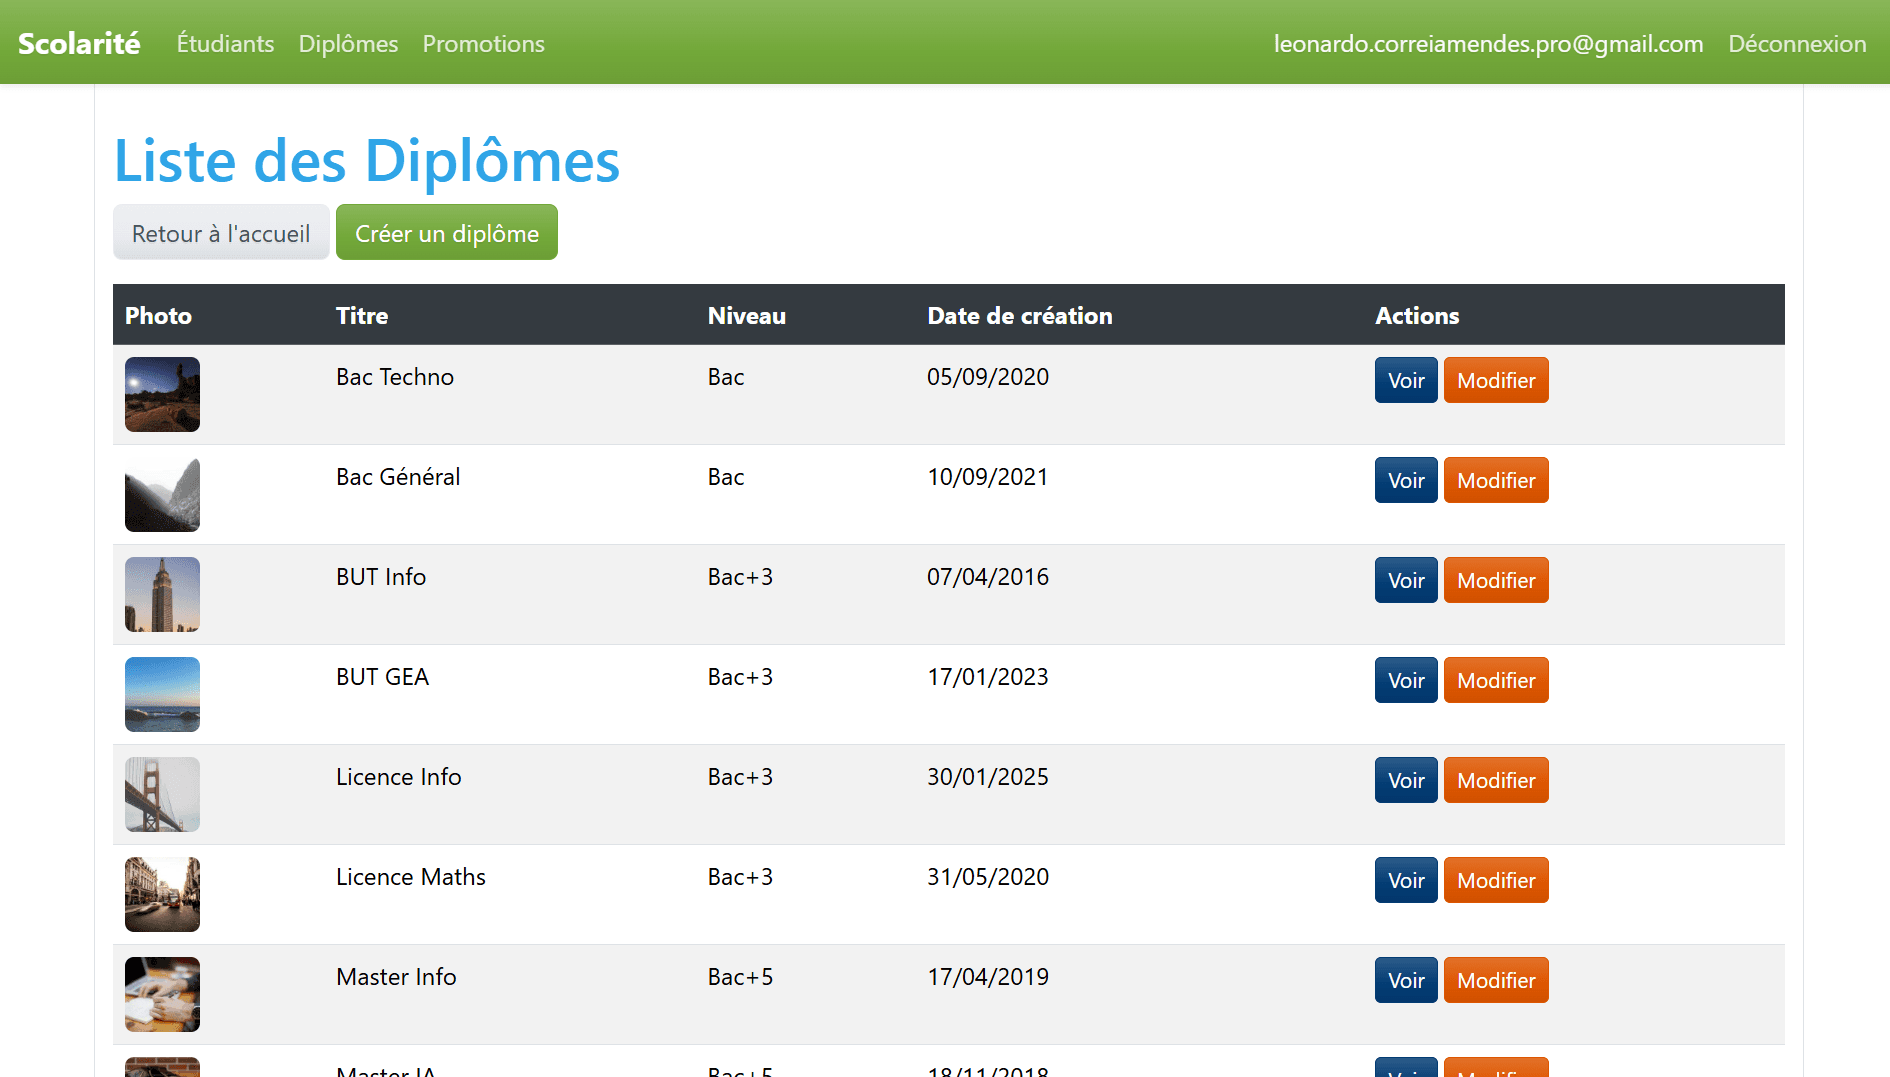
Task: Click Retour à l'accueil button
Action: (x=220, y=232)
